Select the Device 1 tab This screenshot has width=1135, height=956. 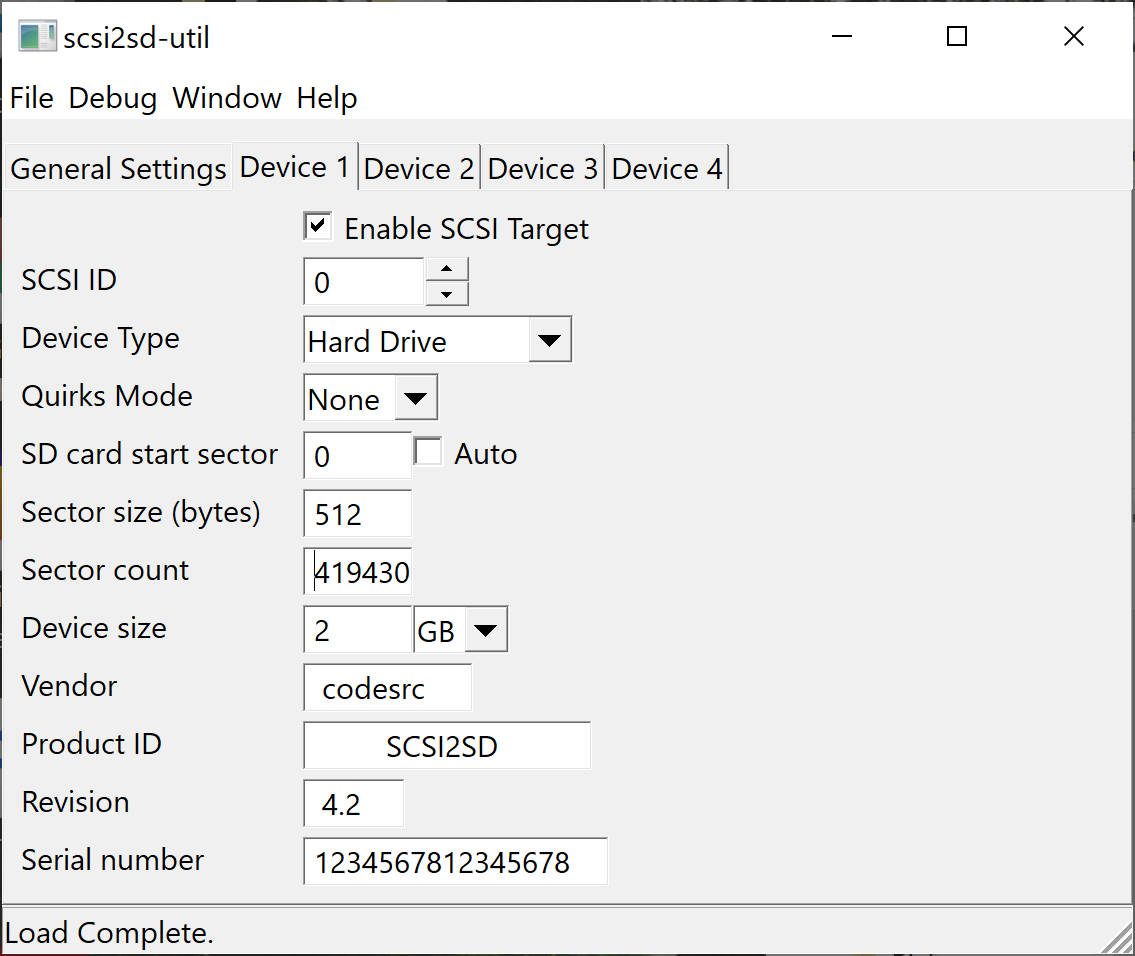(x=295, y=167)
